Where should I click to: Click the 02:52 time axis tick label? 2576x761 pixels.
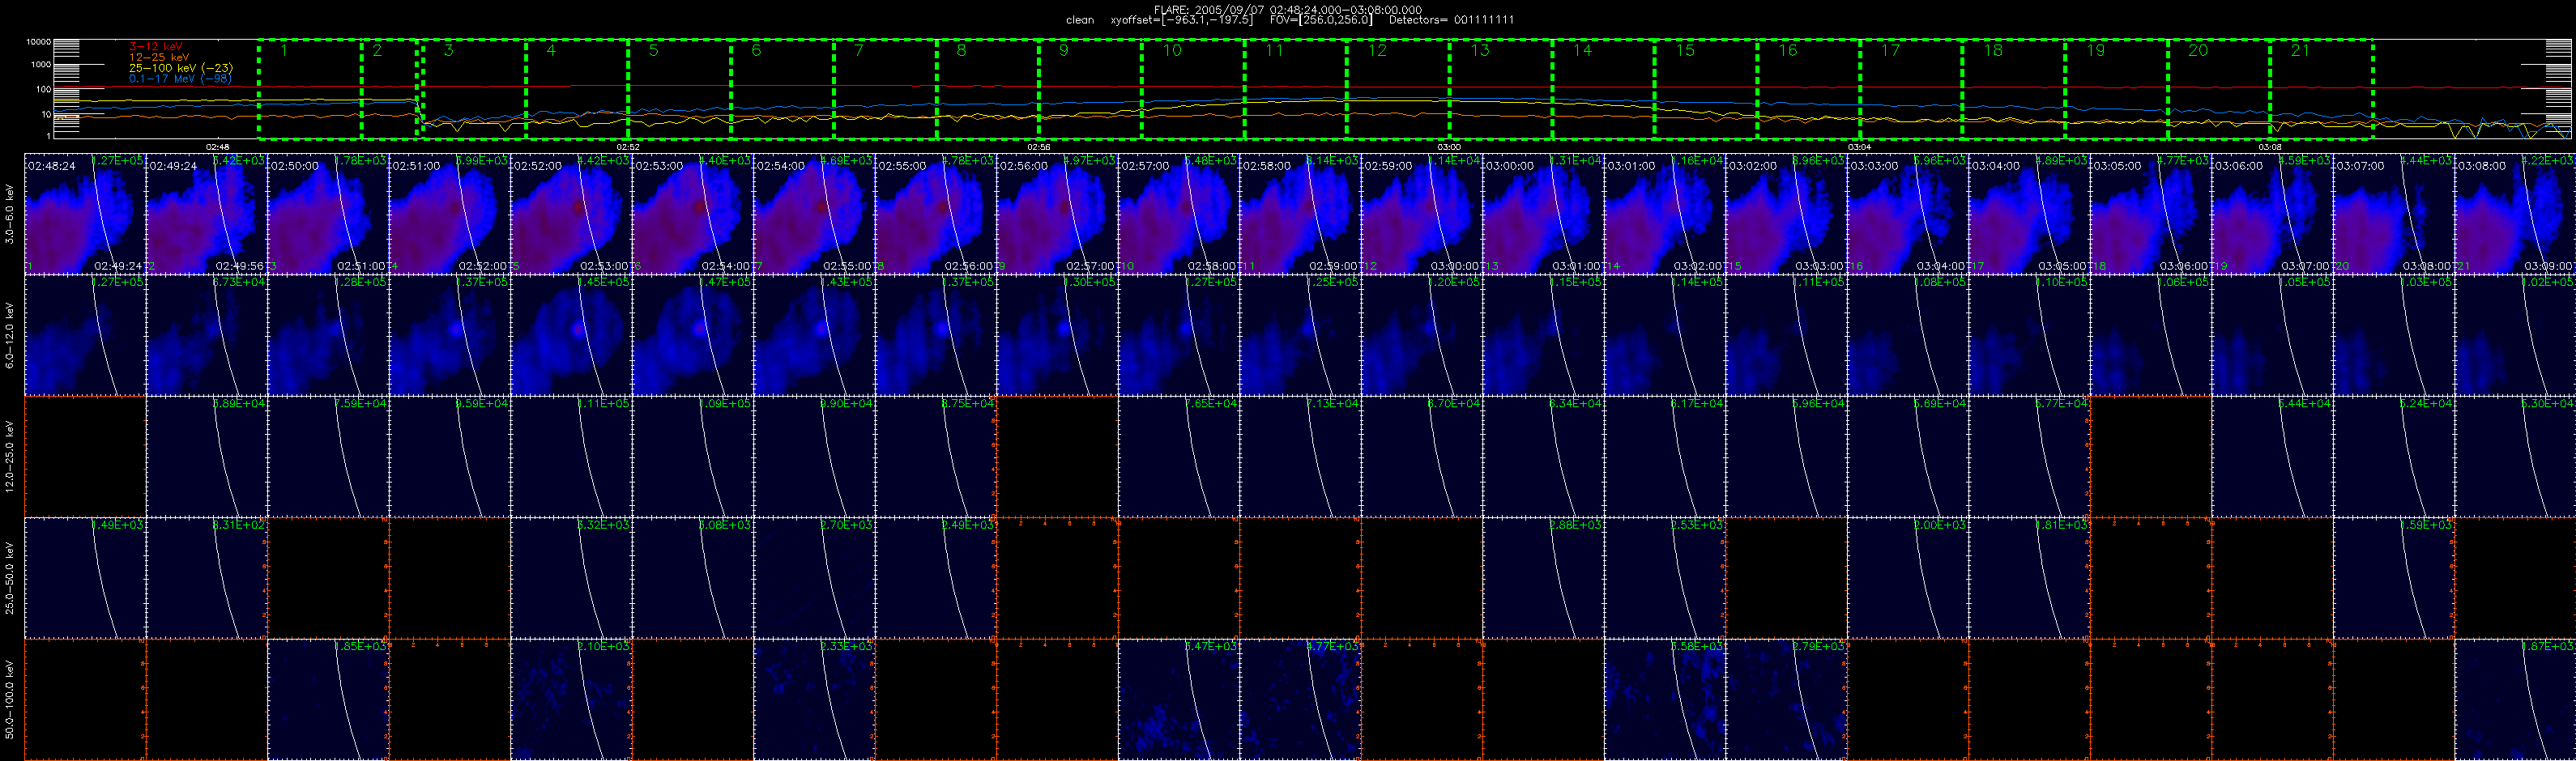coord(628,146)
